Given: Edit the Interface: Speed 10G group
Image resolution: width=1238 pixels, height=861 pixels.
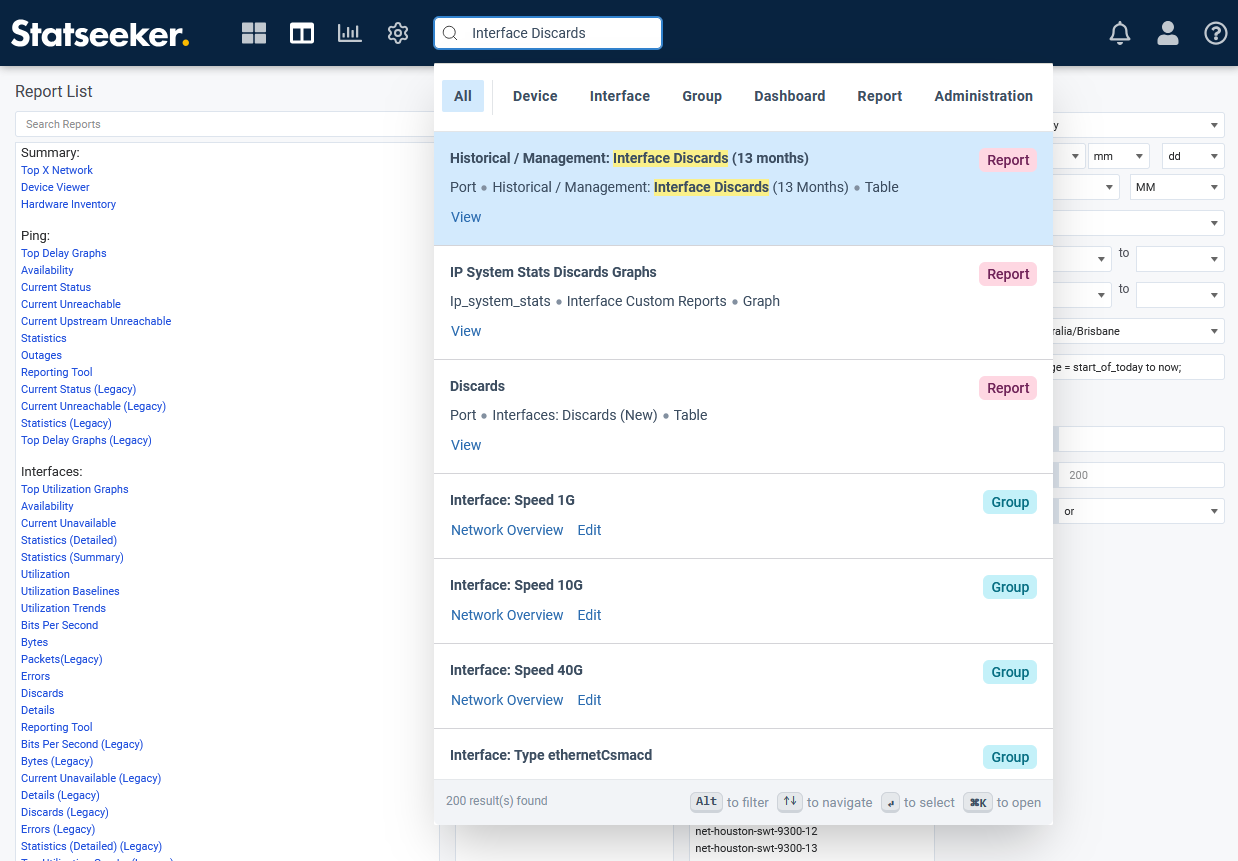Looking at the screenshot, I should point(589,615).
